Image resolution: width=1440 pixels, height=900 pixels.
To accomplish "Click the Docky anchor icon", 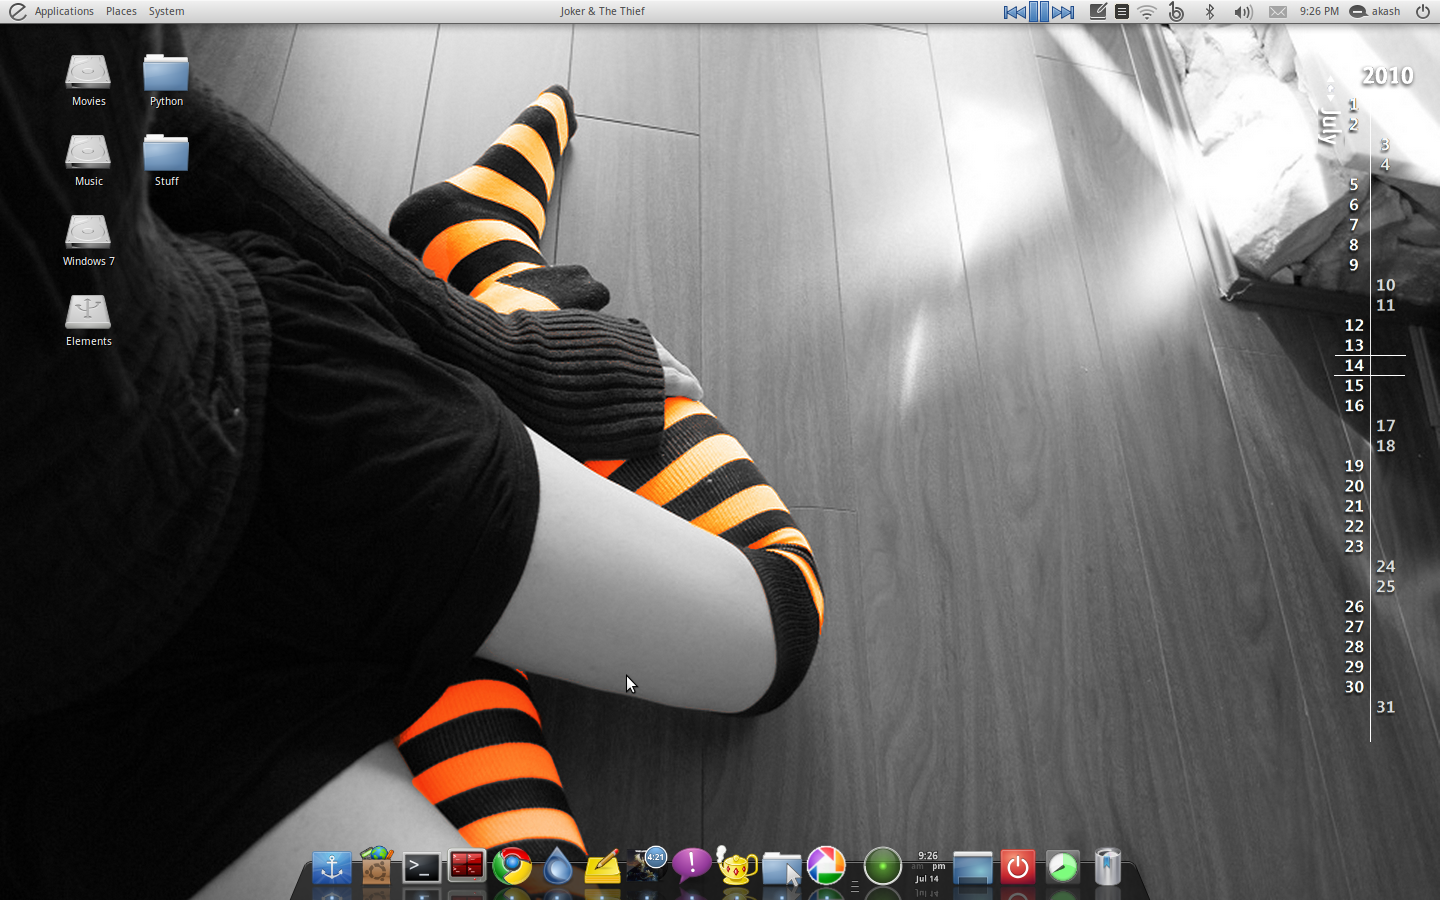I will (x=331, y=867).
